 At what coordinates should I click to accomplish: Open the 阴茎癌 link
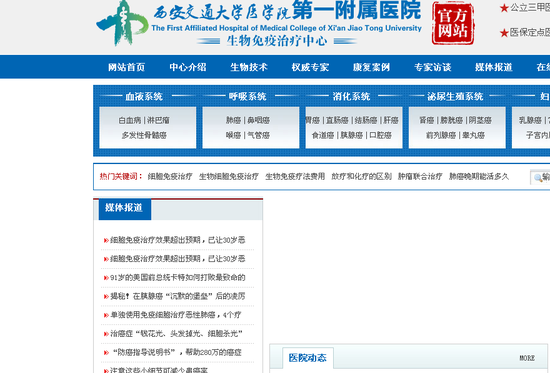tap(480, 120)
